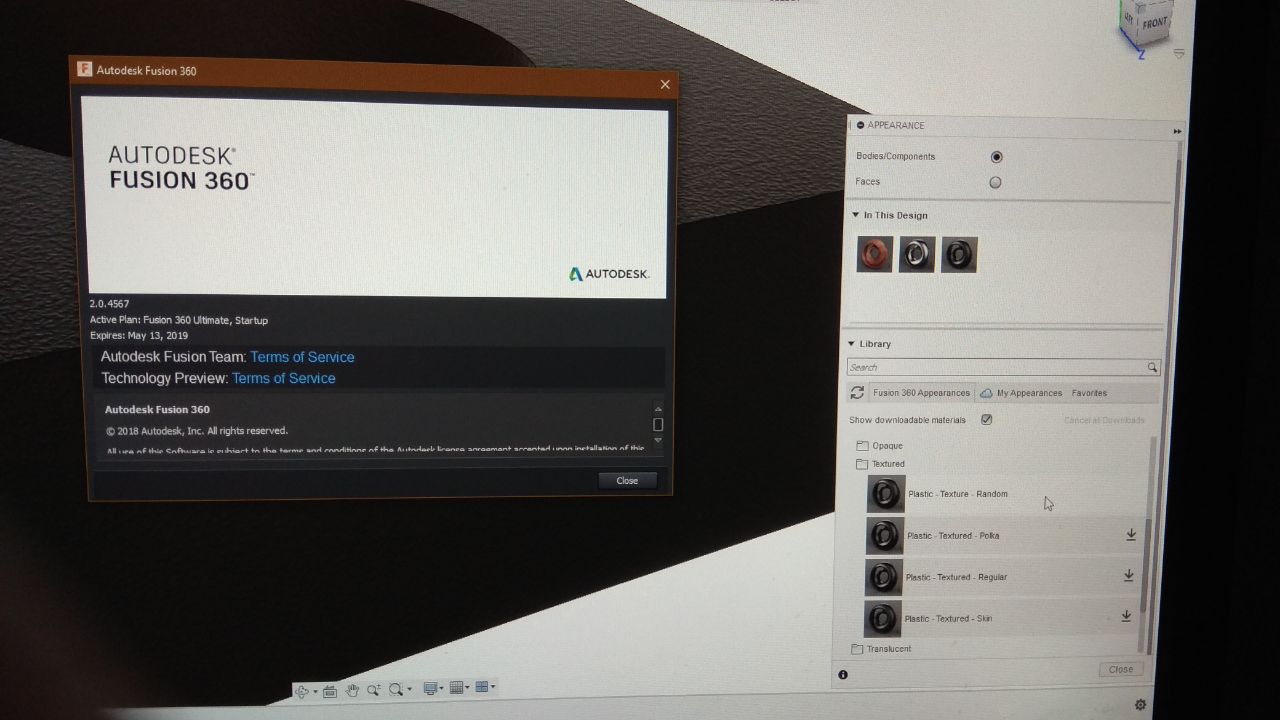Select the Zoom plus/minus tool
1280x720 pixels.
374,689
